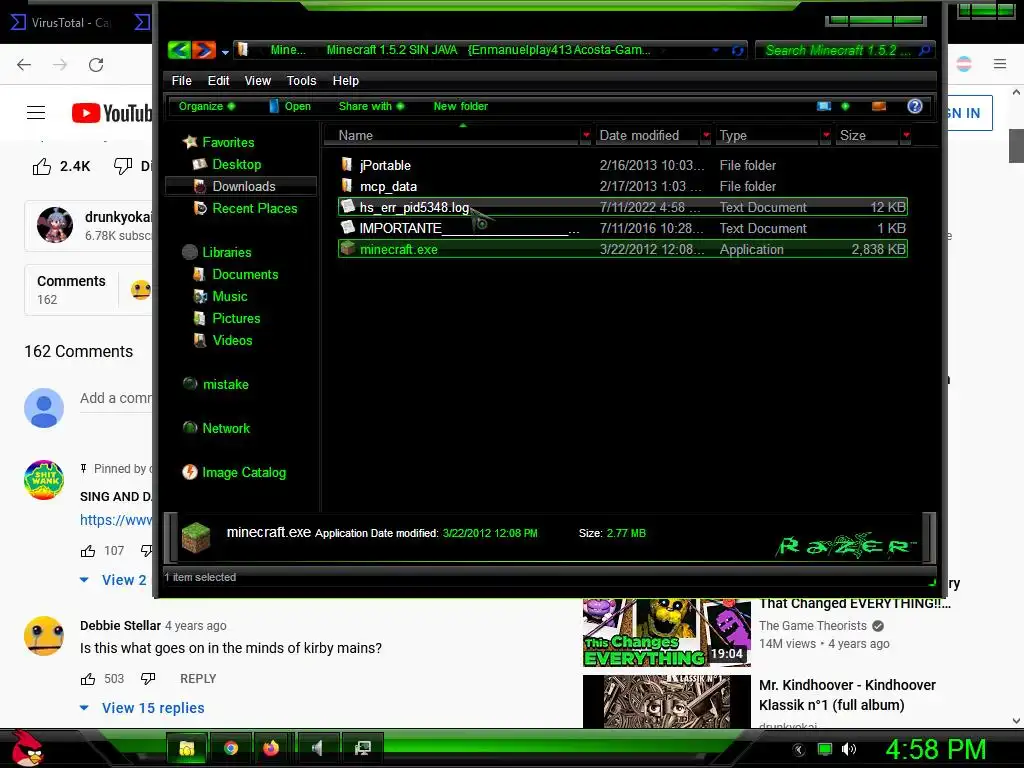Click the search magnifier icon in Explorer
Viewport: 1024px width, 768px height.
click(x=925, y=50)
